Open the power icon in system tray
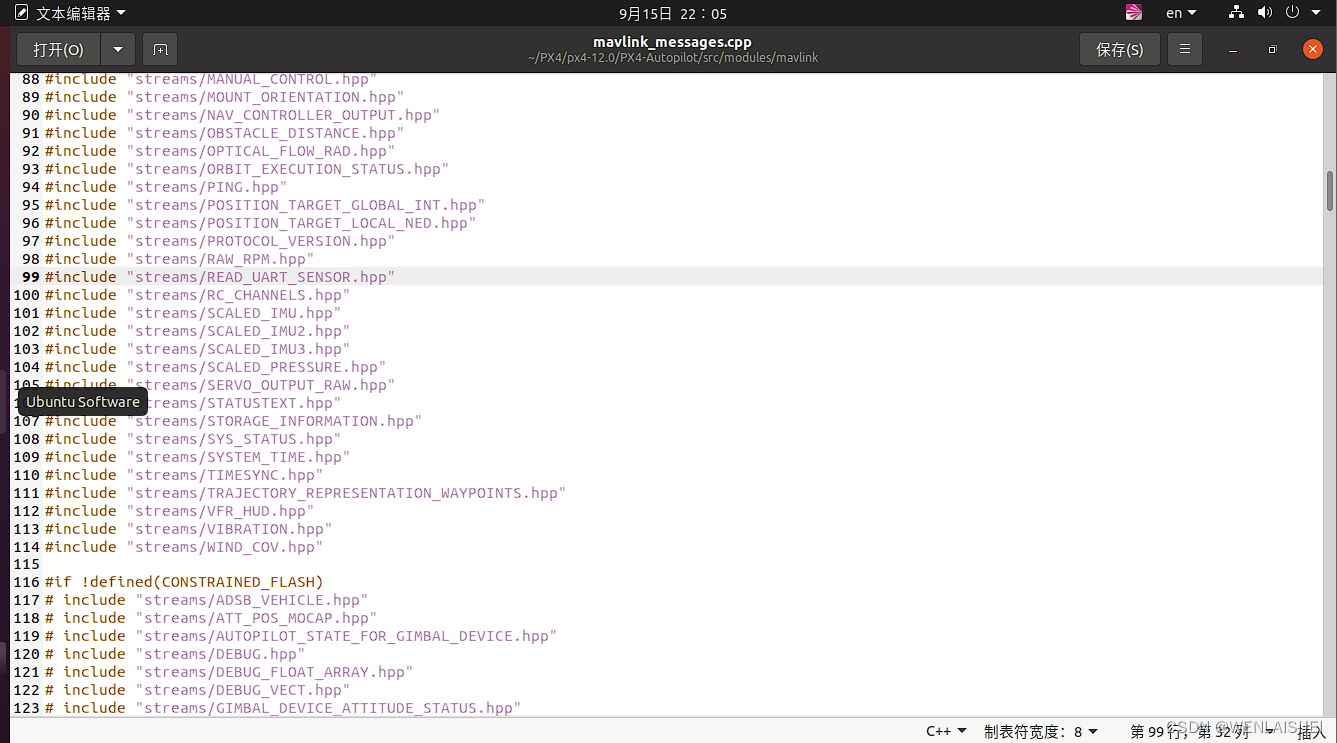The width and height of the screenshot is (1337, 743). pyautogui.click(x=1292, y=13)
